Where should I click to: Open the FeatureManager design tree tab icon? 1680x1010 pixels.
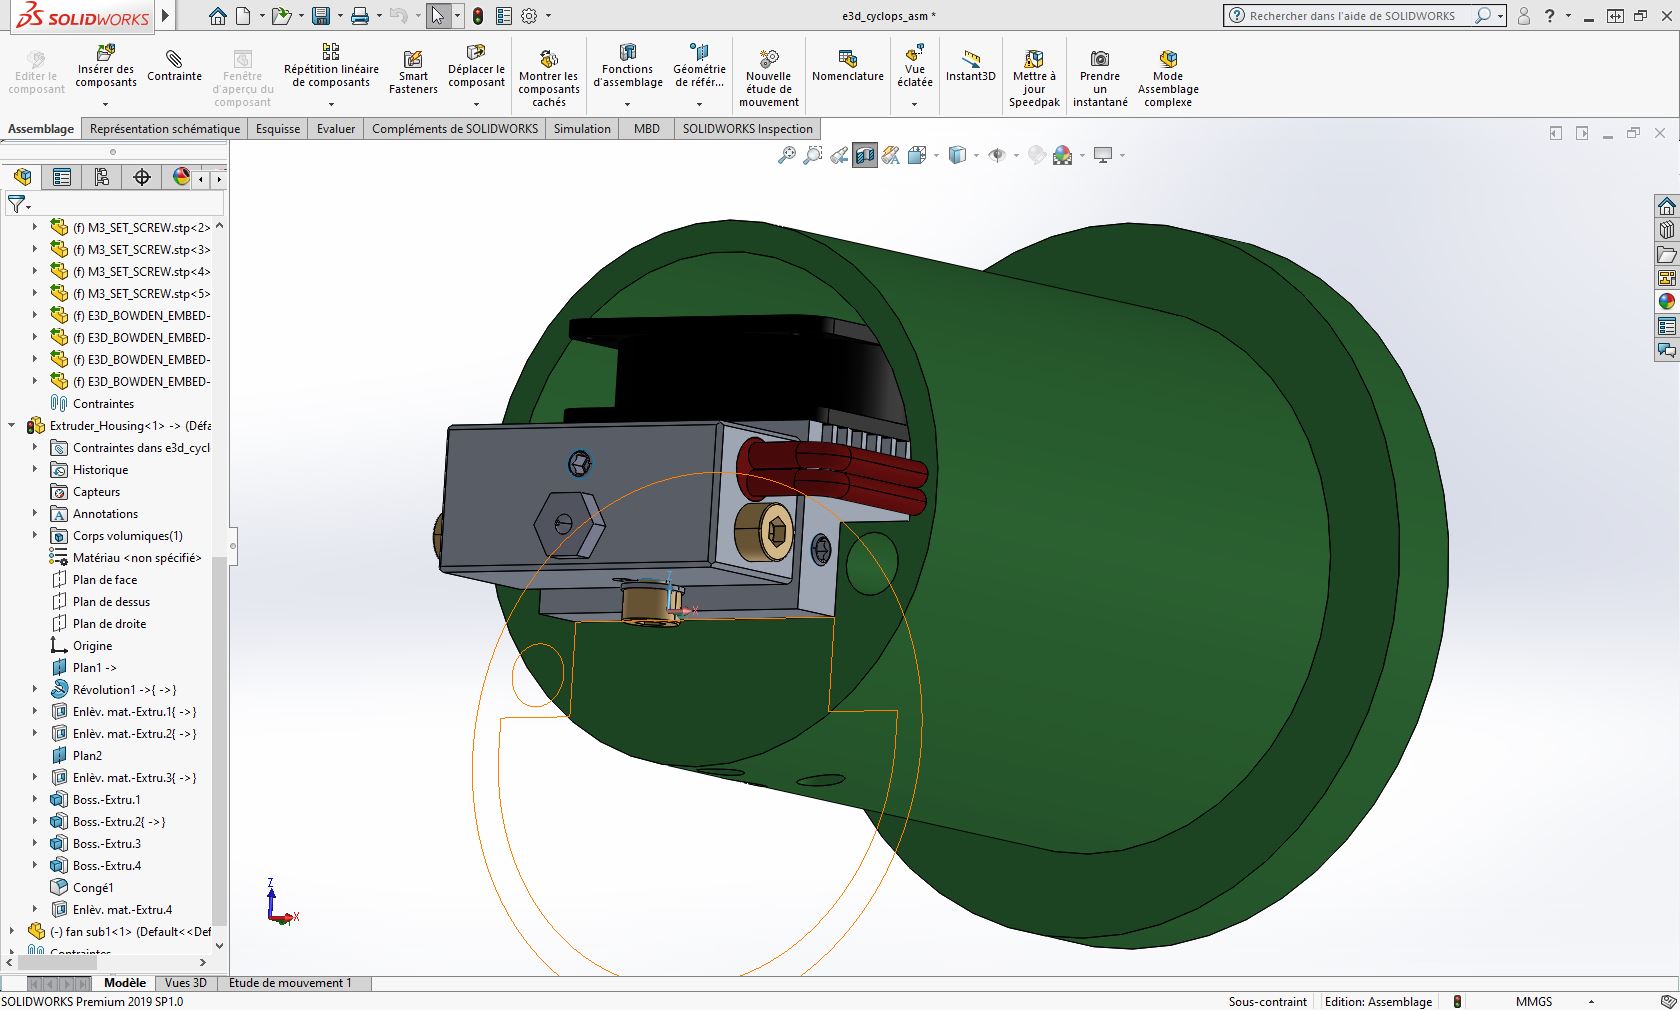(x=22, y=177)
